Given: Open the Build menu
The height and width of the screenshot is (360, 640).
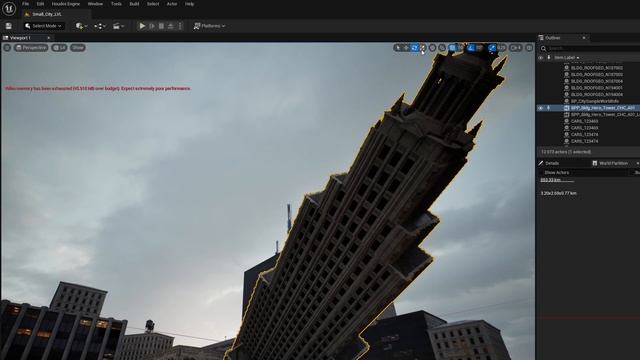Looking at the screenshot, I should pyautogui.click(x=134, y=4).
